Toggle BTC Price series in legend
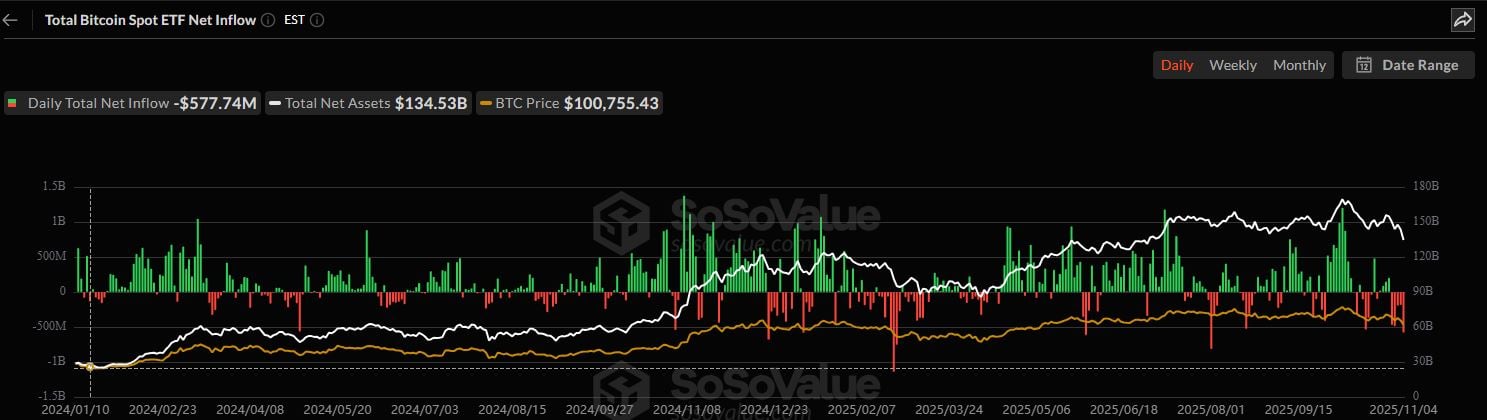The width and height of the screenshot is (1487, 420). (570, 103)
